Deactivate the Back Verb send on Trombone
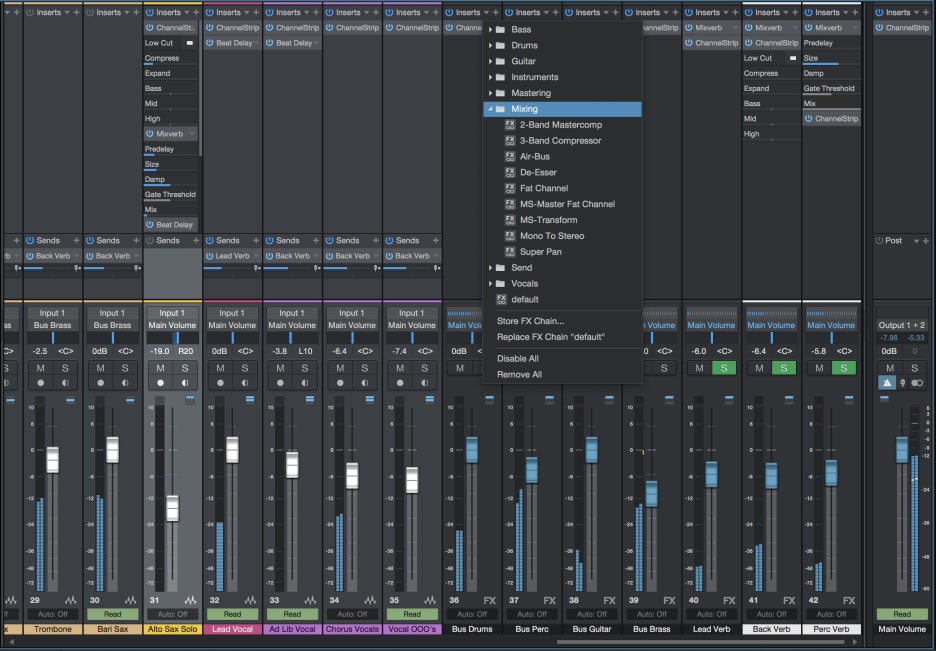This screenshot has height=651, width=936. click(30, 256)
